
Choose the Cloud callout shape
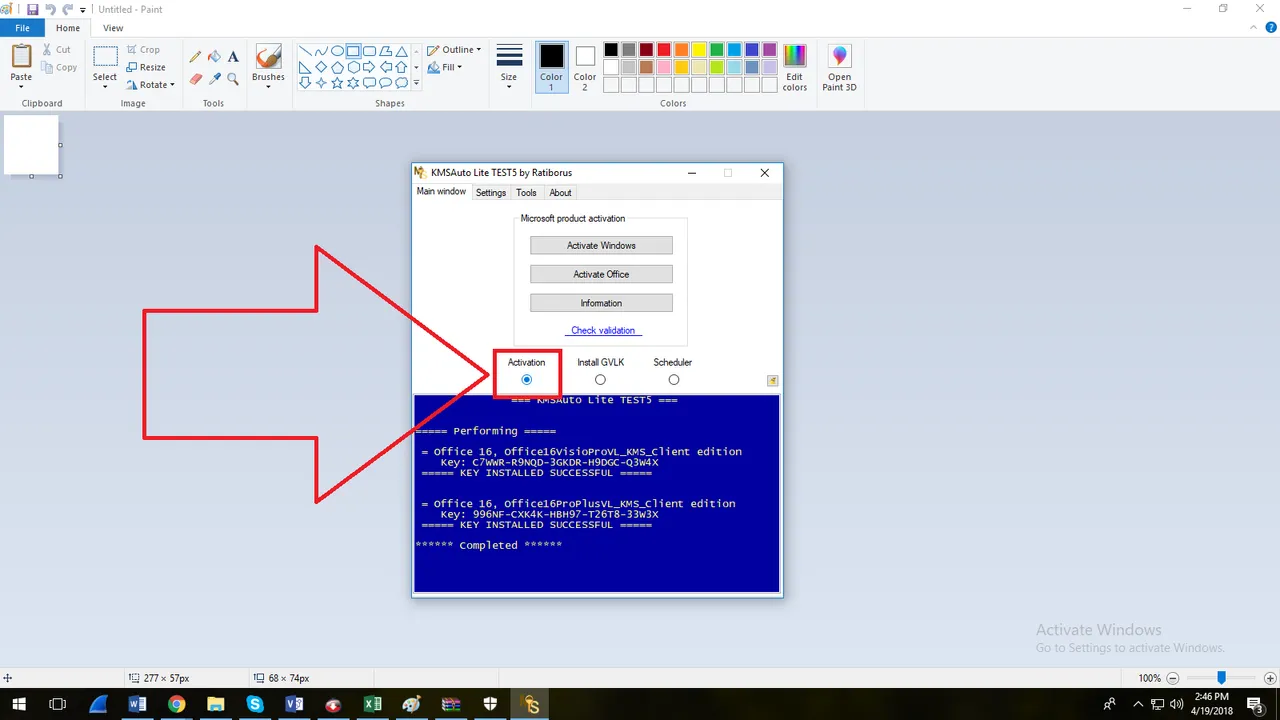click(401, 83)
